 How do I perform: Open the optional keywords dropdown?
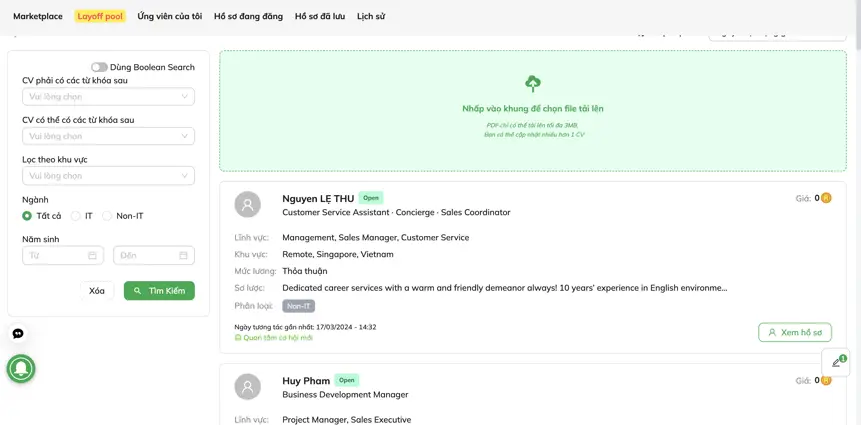[x=108, y=136]
